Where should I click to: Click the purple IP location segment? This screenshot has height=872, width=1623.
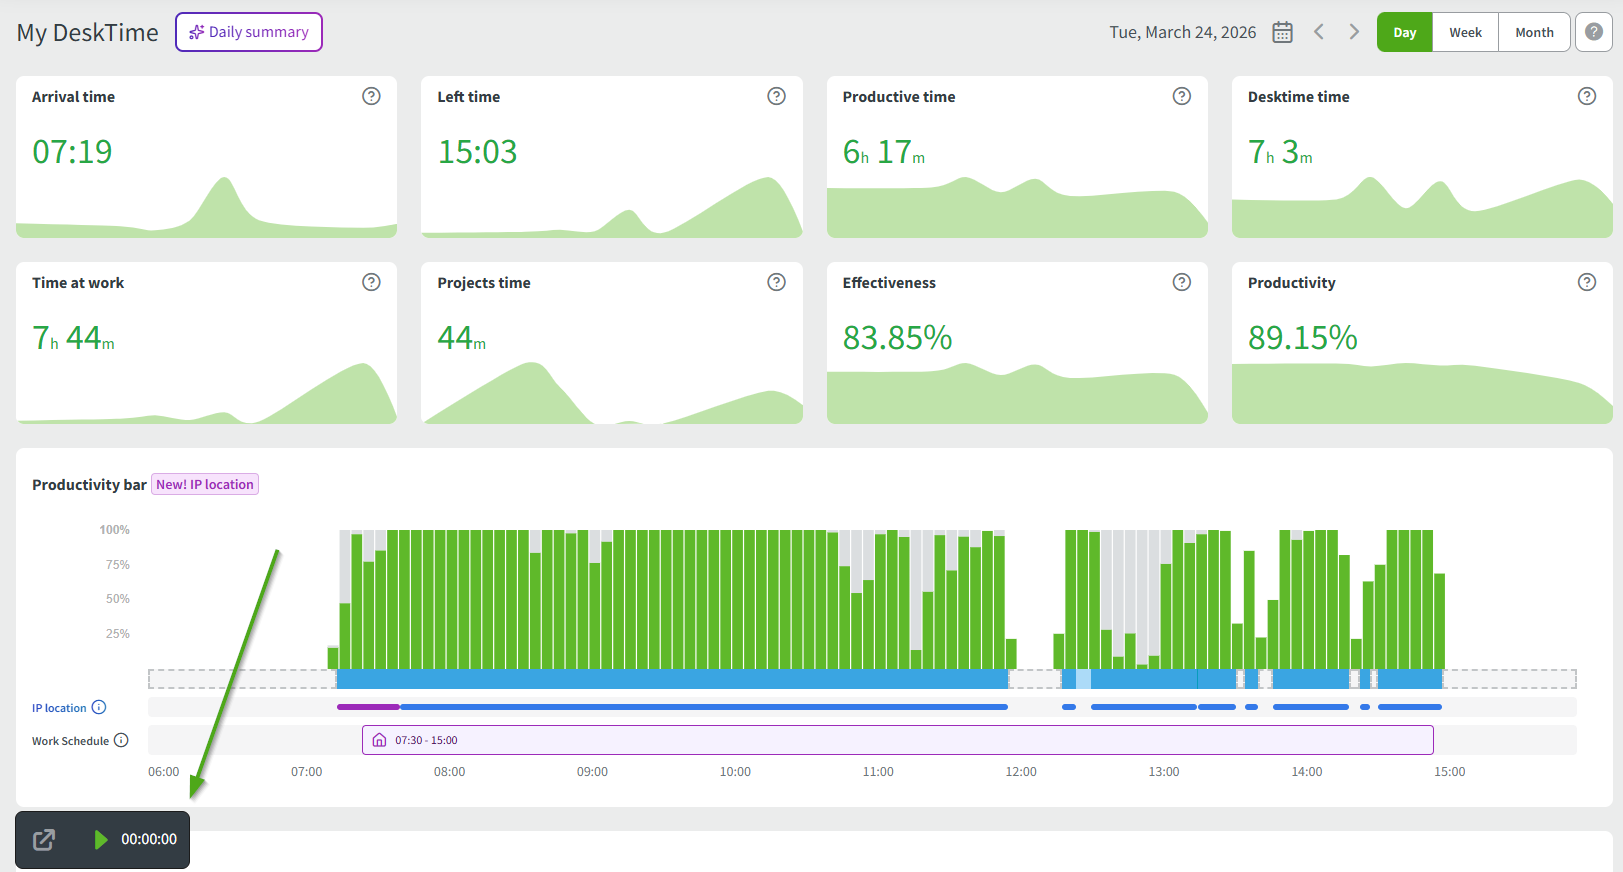[x=368, y=707]
